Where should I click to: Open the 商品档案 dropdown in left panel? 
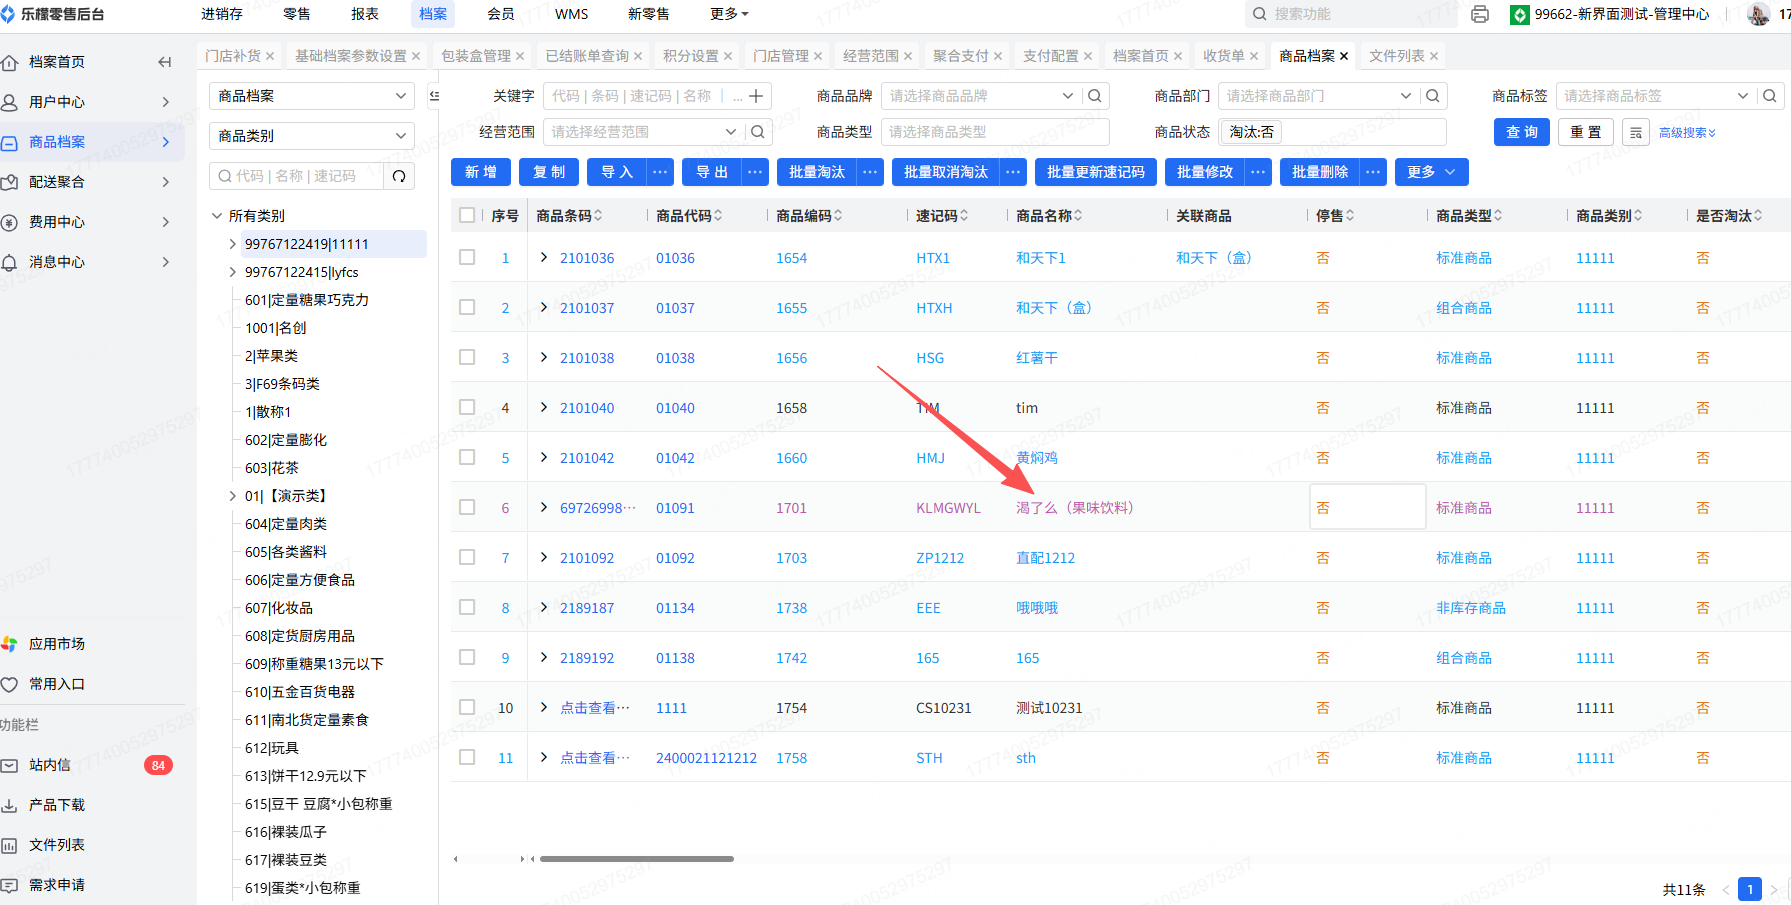tap(312, 96)
